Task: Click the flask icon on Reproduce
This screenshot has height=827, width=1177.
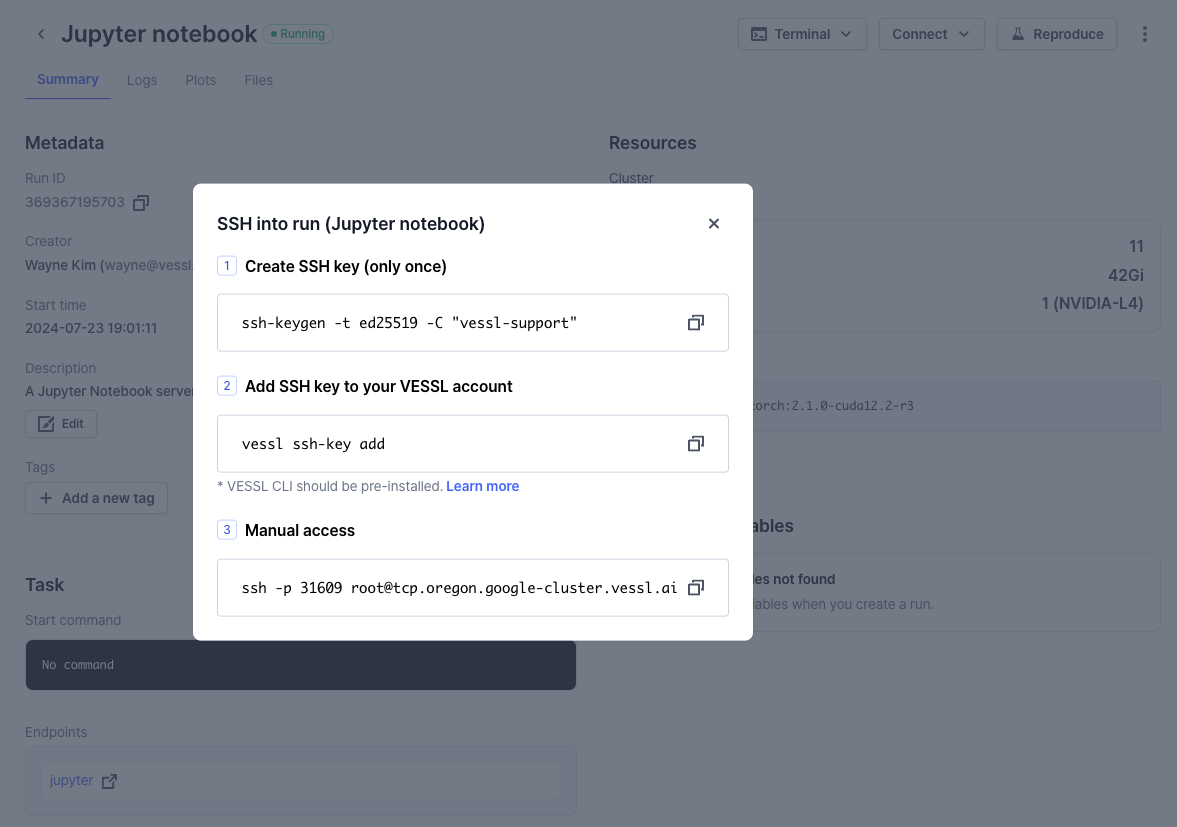Action: 1018,34
